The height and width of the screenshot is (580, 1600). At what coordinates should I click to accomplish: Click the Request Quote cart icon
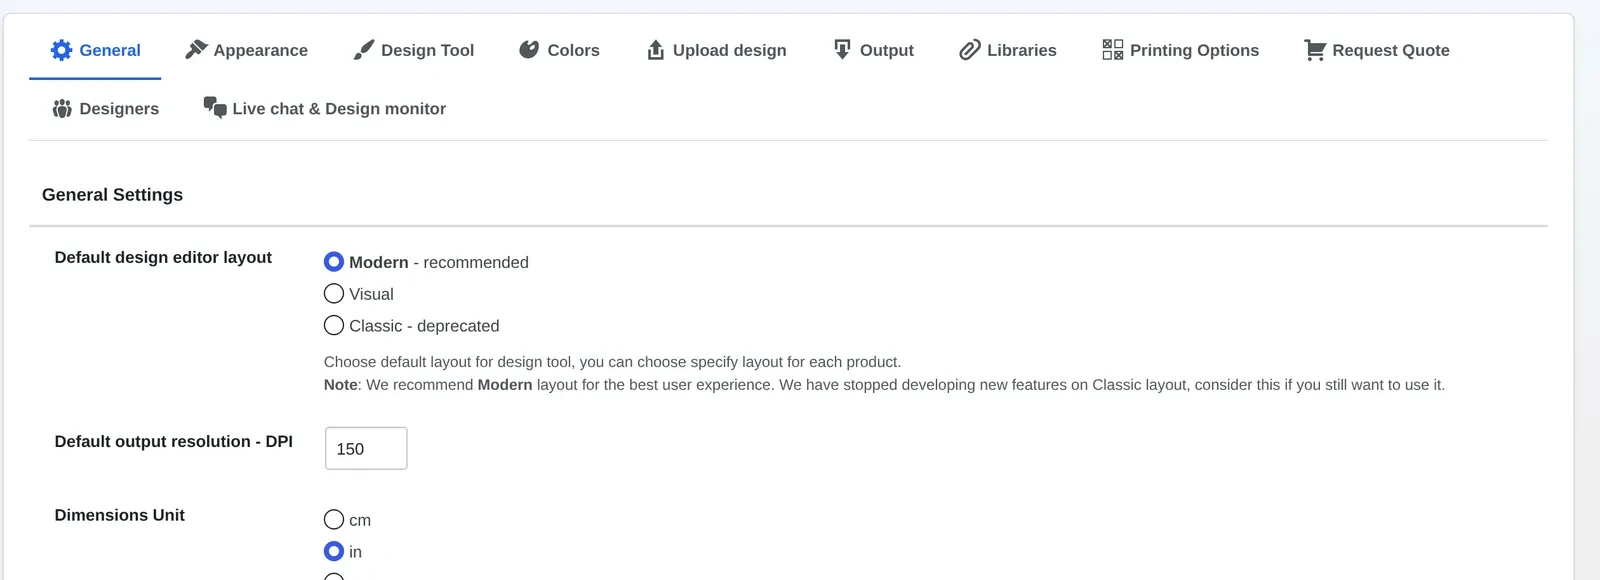point(1315,50)
